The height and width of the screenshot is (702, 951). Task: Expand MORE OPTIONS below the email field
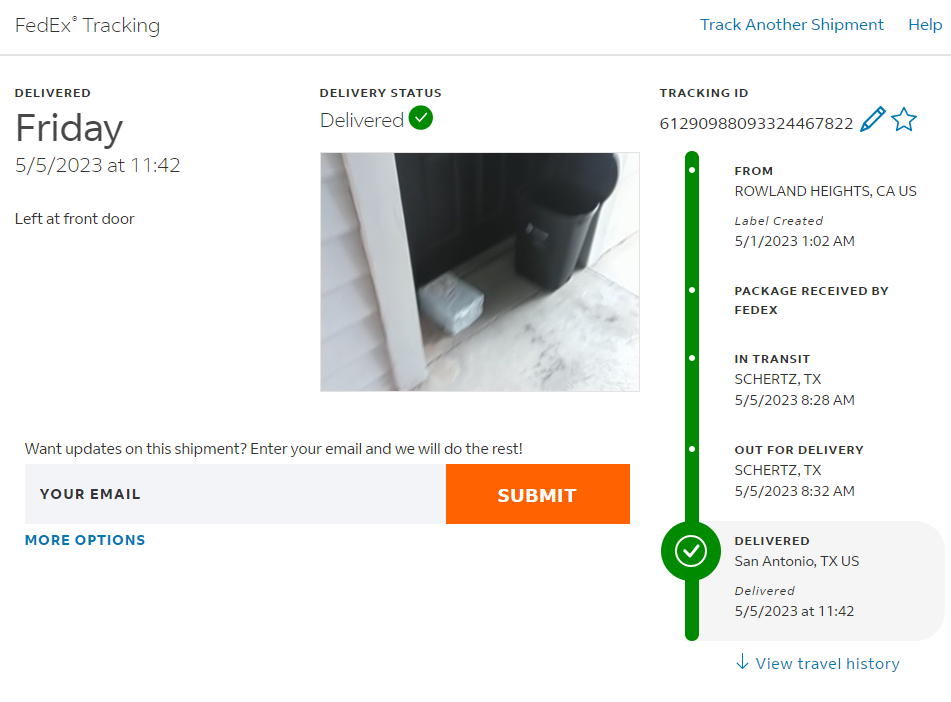point(85,540)
